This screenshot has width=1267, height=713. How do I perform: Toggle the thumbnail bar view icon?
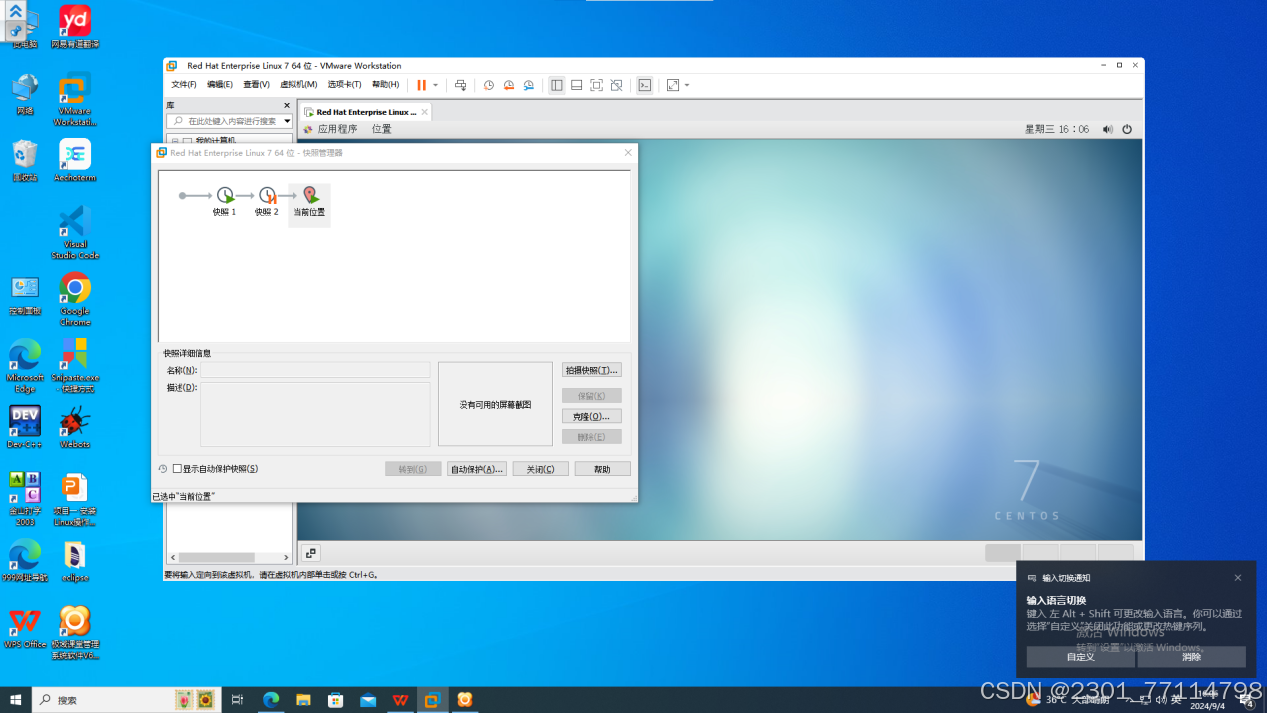point(577,85)
